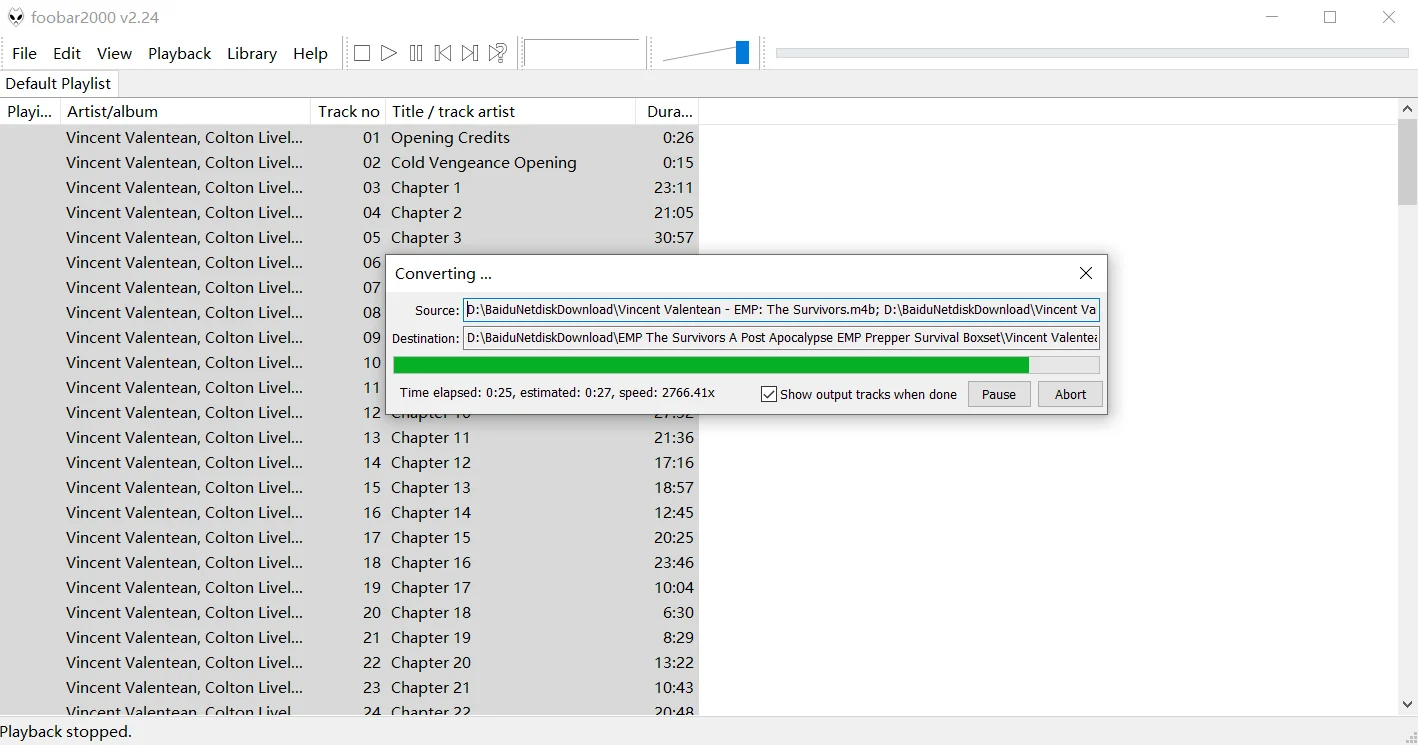Click the Random playback icon
1418x745 pixels.
tap(498, 53)
